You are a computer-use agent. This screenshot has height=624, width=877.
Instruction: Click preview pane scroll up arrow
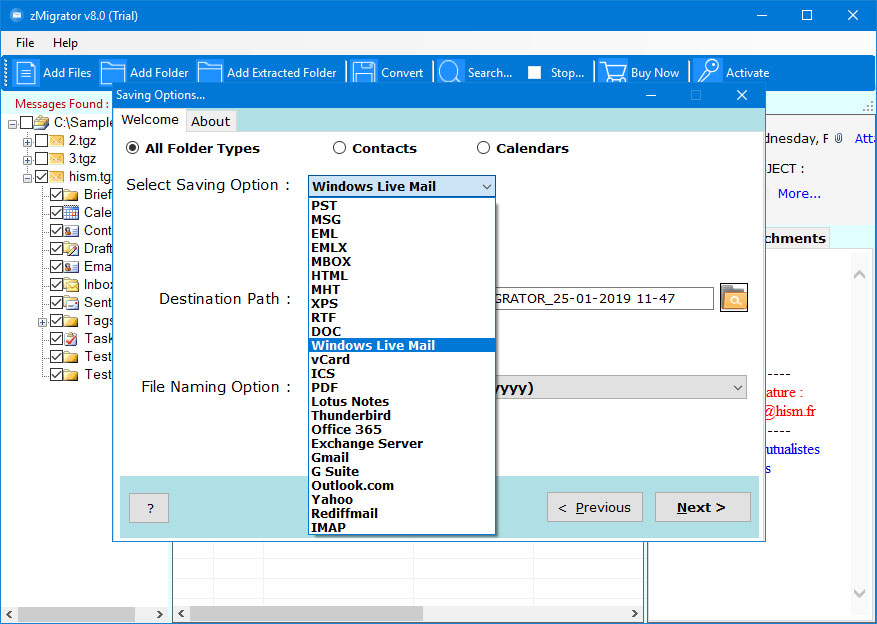click(x=859, y=274)
